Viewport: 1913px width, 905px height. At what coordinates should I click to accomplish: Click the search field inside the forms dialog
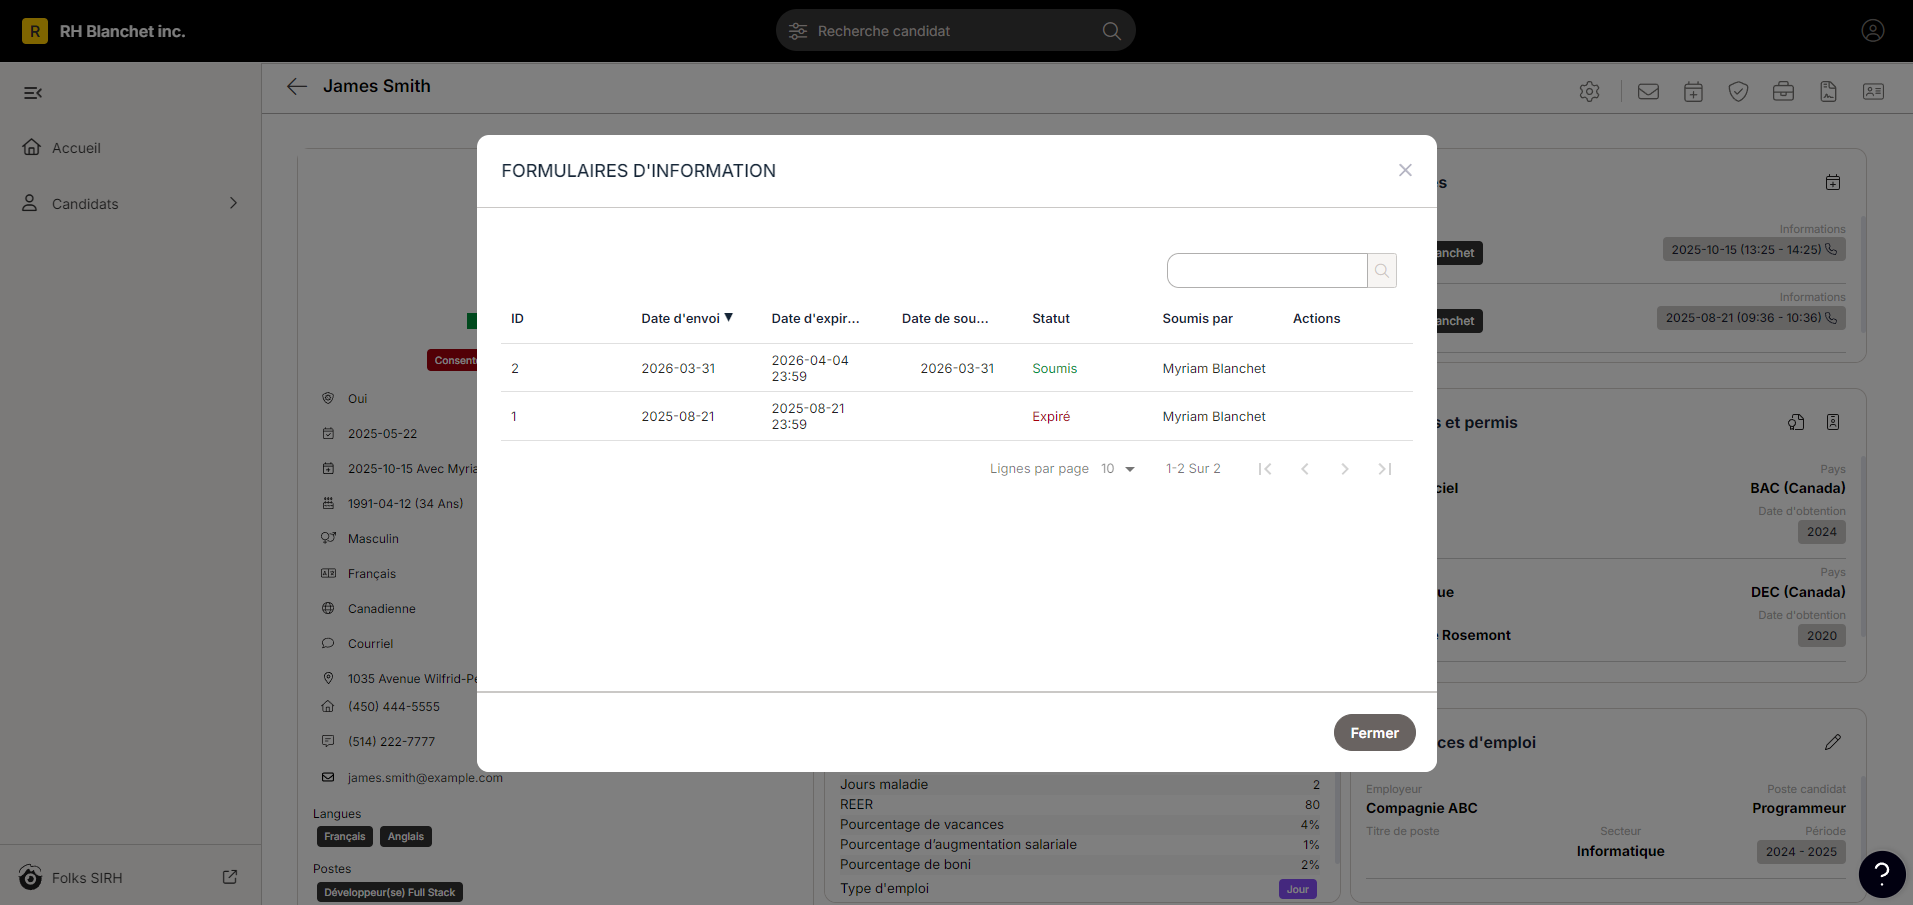[x=1267, y=270]
